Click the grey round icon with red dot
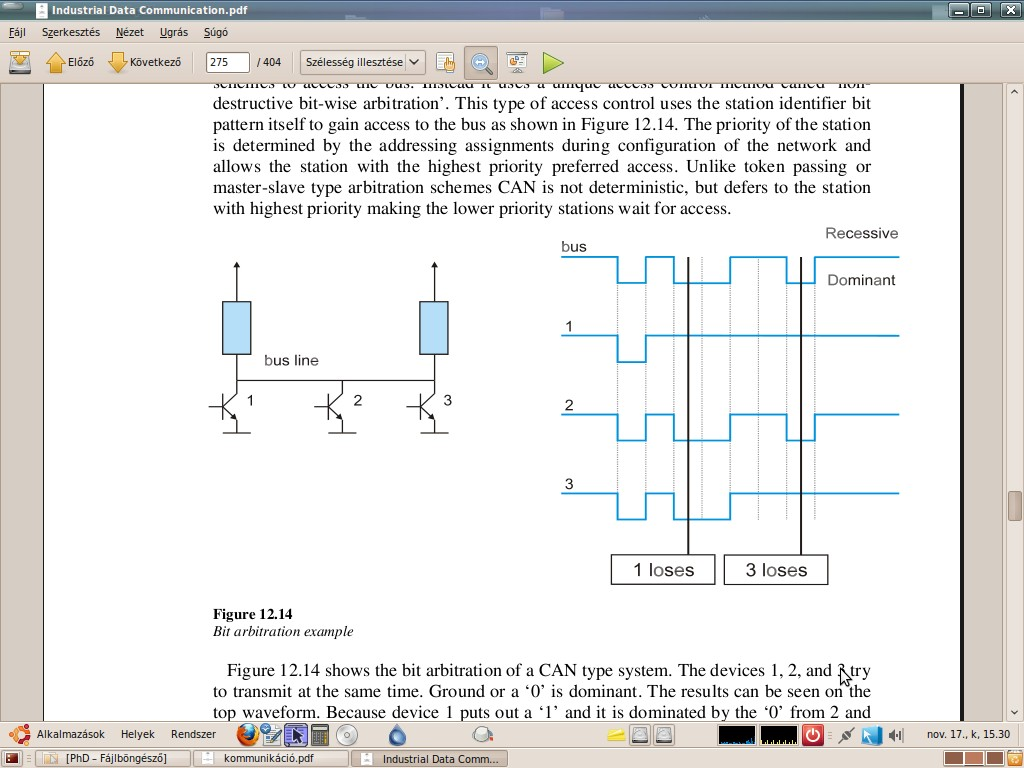 [482, 735]
